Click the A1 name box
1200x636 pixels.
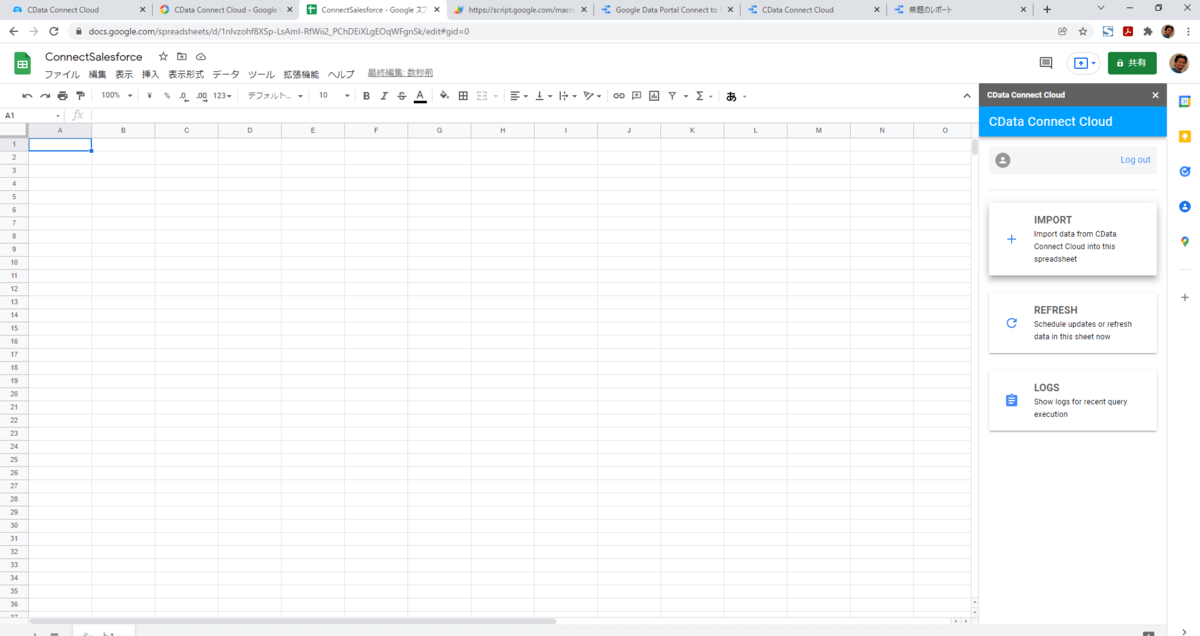point(32,116)
